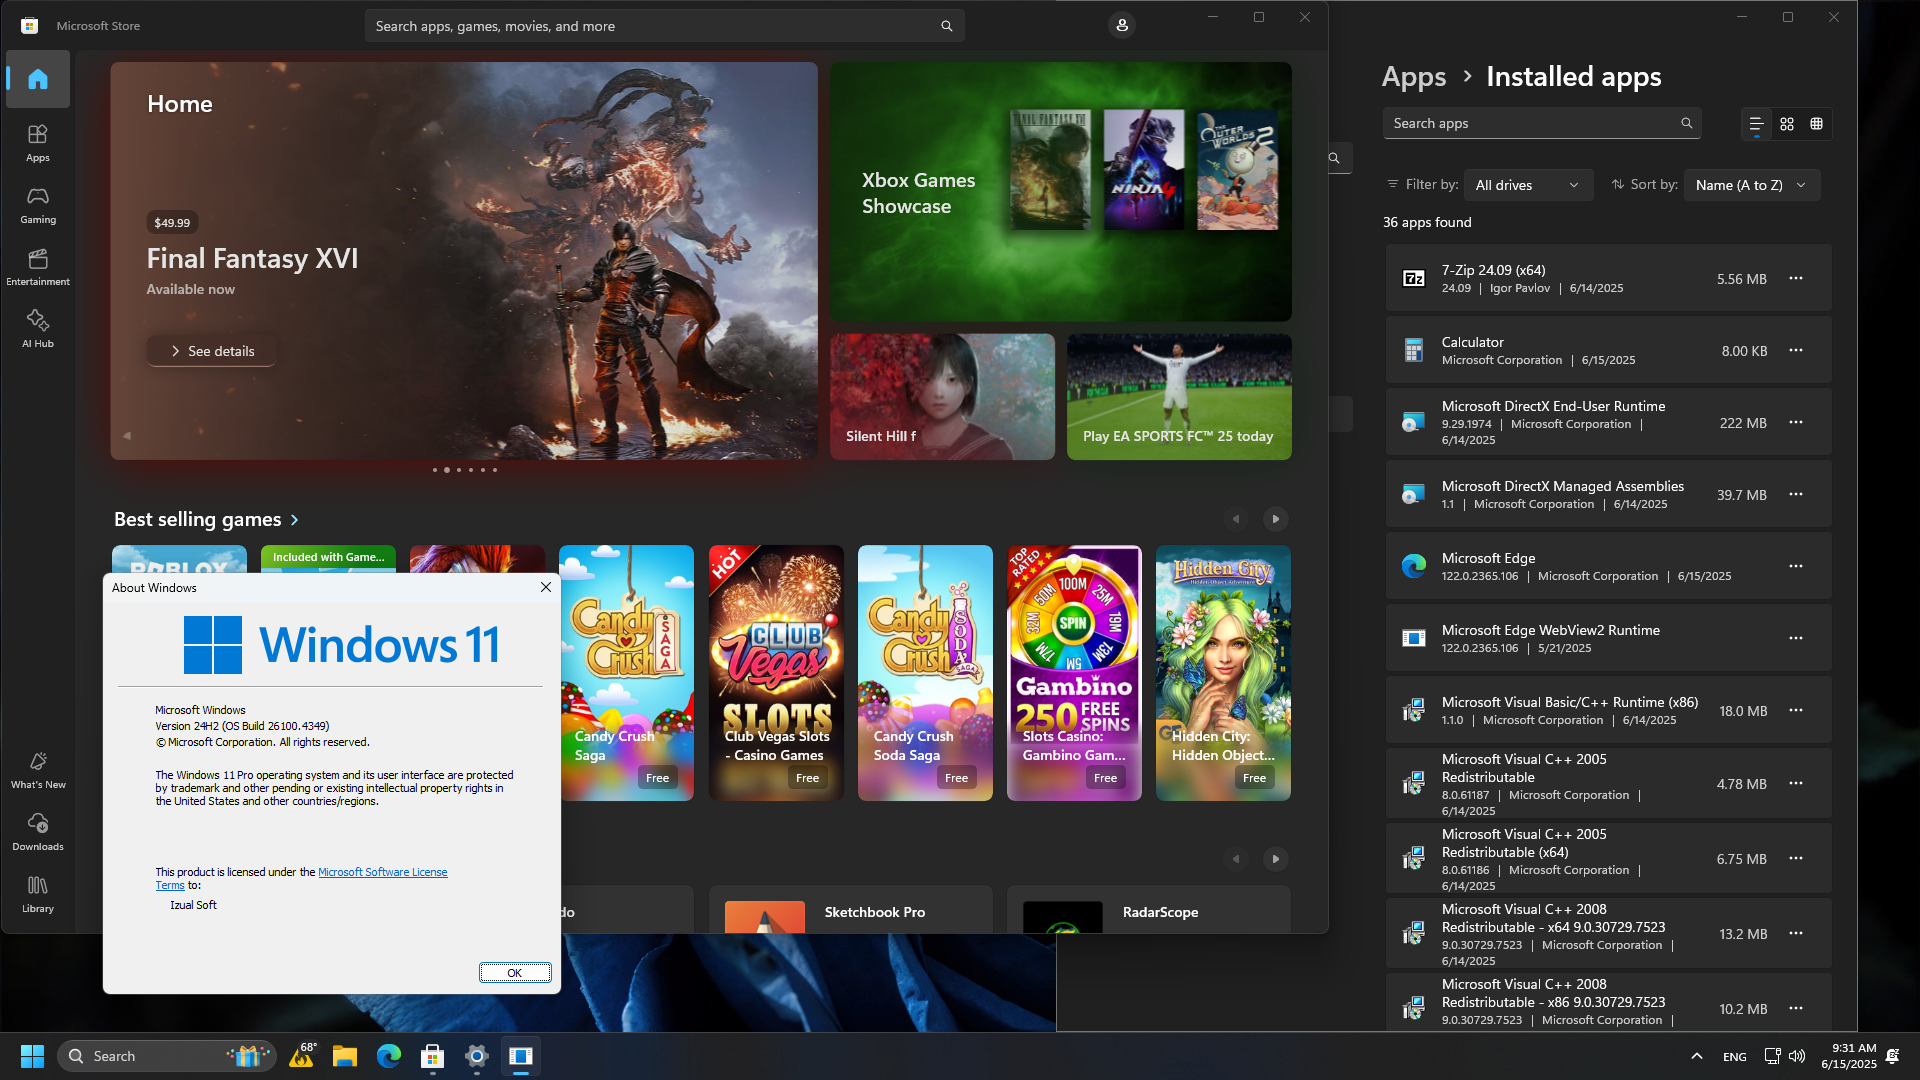This screenshot has height=1080, width=1920.
Task: Open Settings from the taskbar
Action: tap(477, 1056)
